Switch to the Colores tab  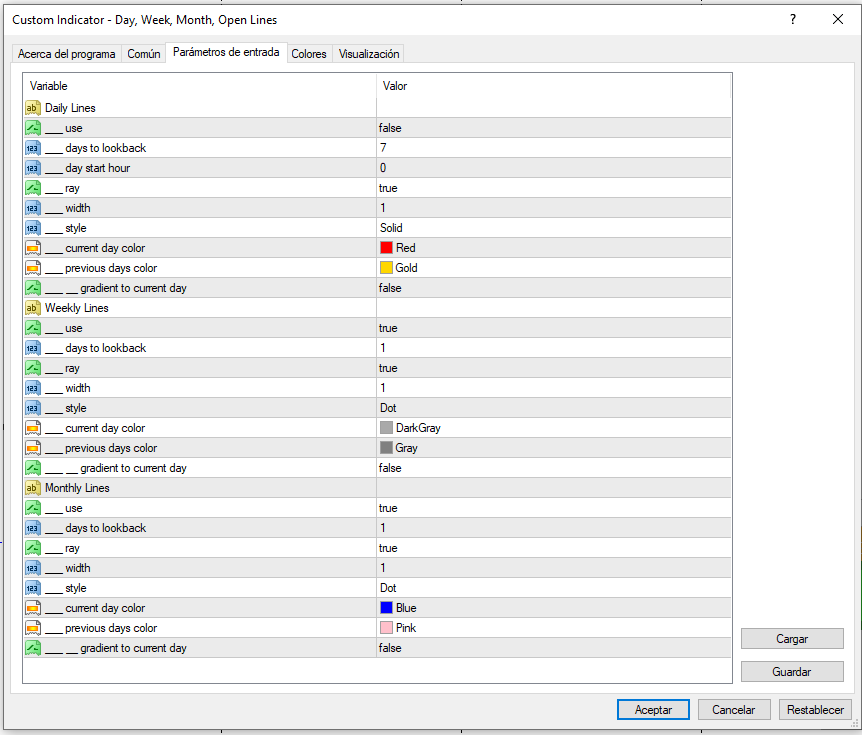point(309,54)
